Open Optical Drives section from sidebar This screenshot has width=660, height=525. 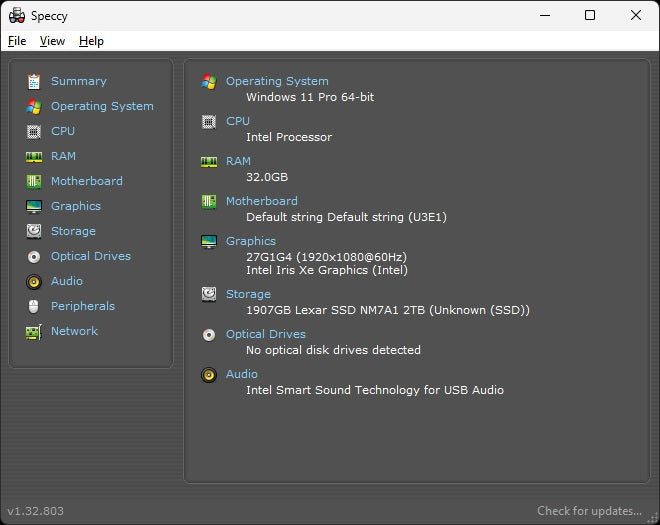[x=91, y=256]
